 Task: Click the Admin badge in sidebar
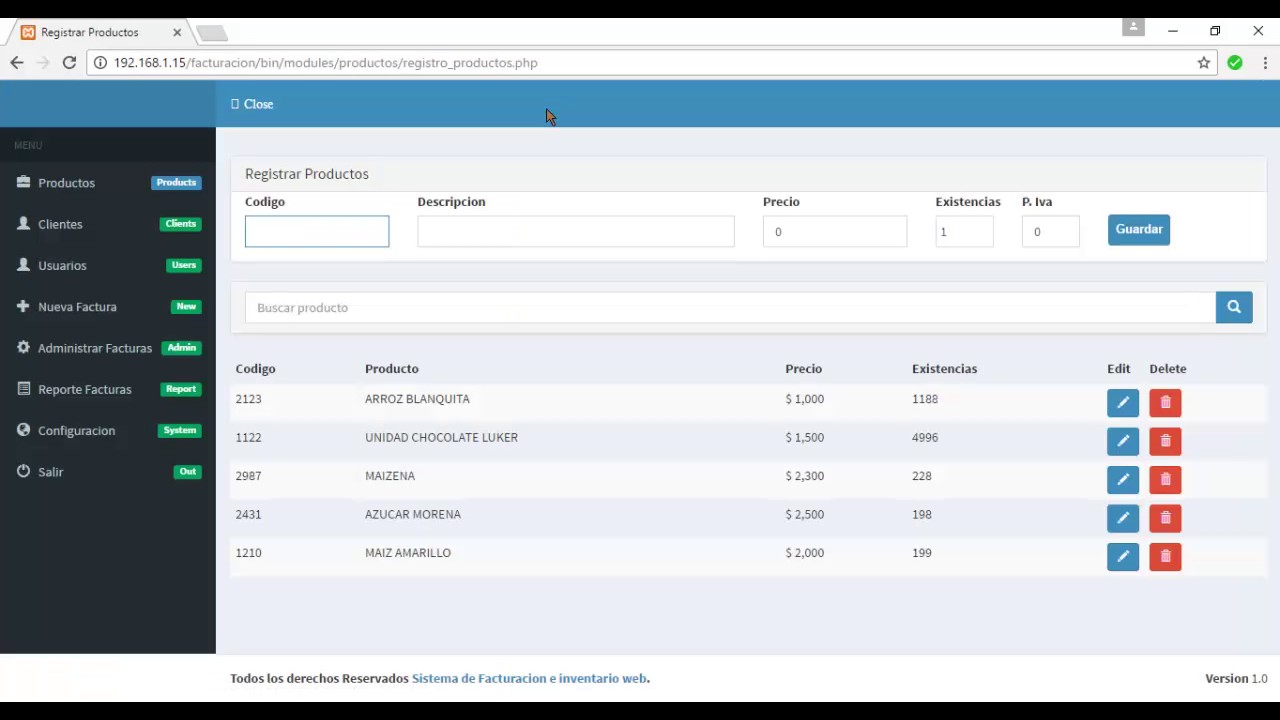pyautogui.click(x=181, y=347)
